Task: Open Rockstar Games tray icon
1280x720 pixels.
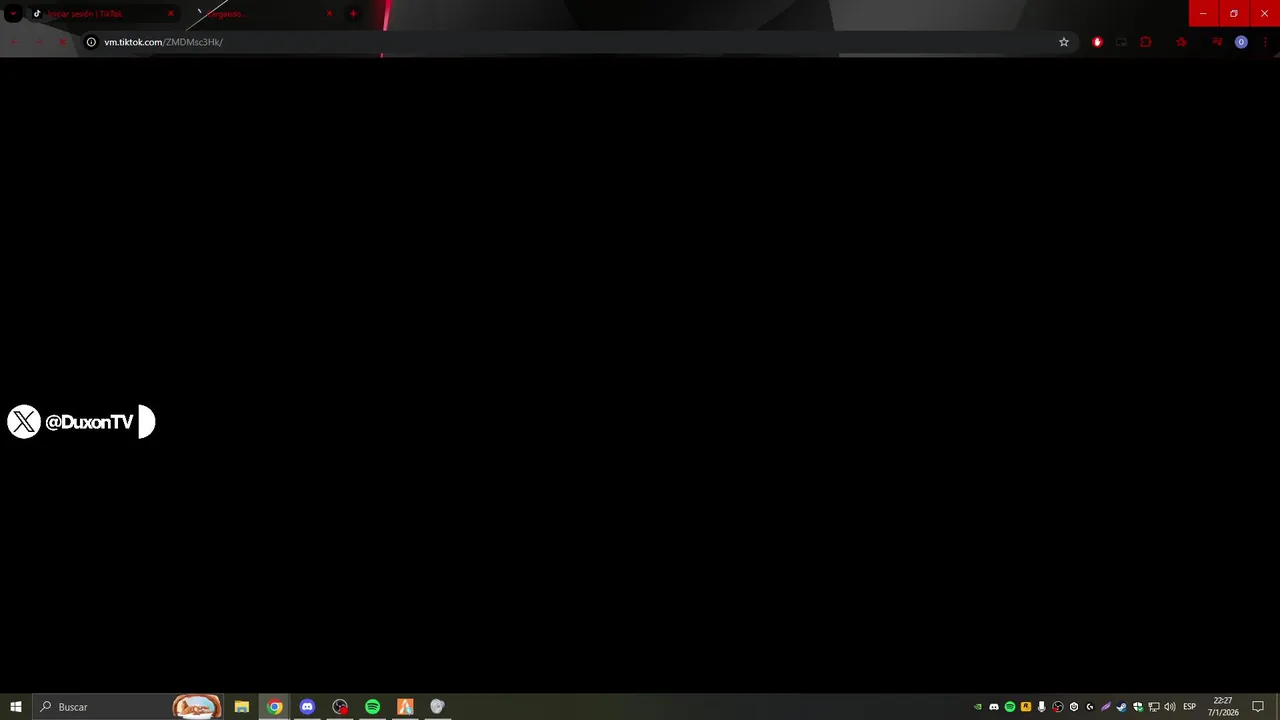Action: click(1026, 707)
